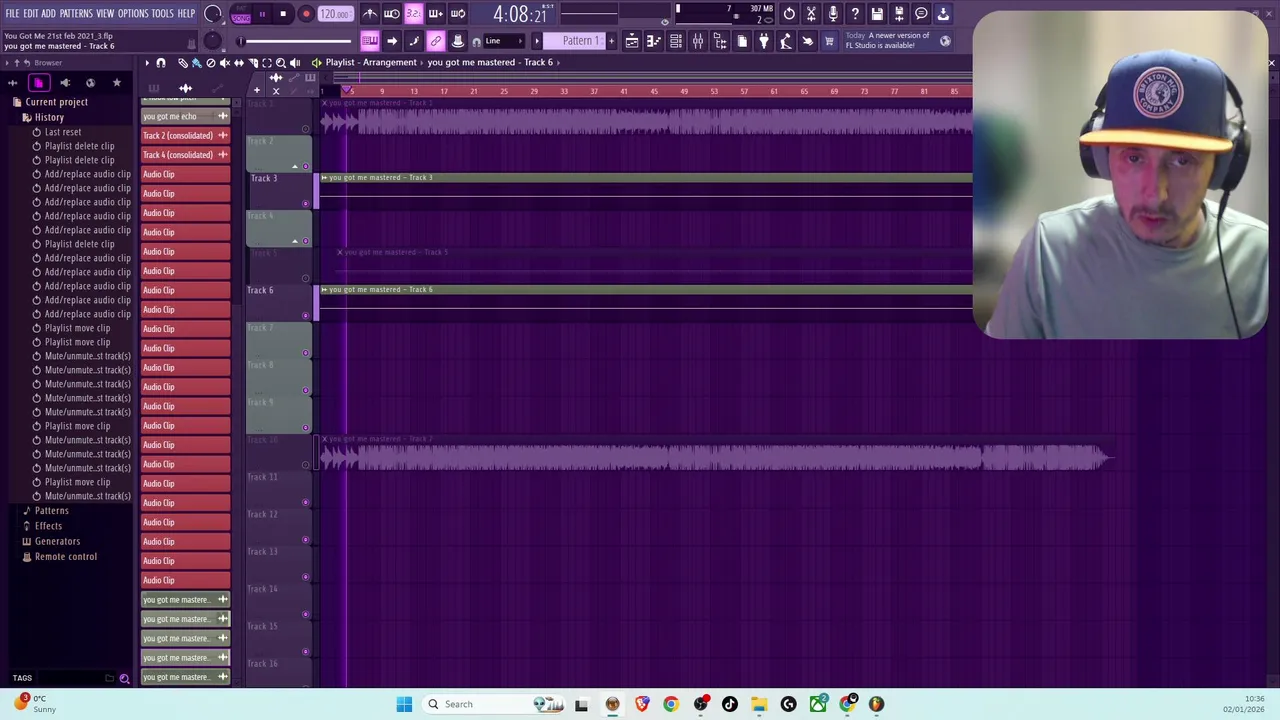The width and height of the screenshot is (1280, 720).
Task: Click the playlist snap magnet icon
Action: [161, 63]
